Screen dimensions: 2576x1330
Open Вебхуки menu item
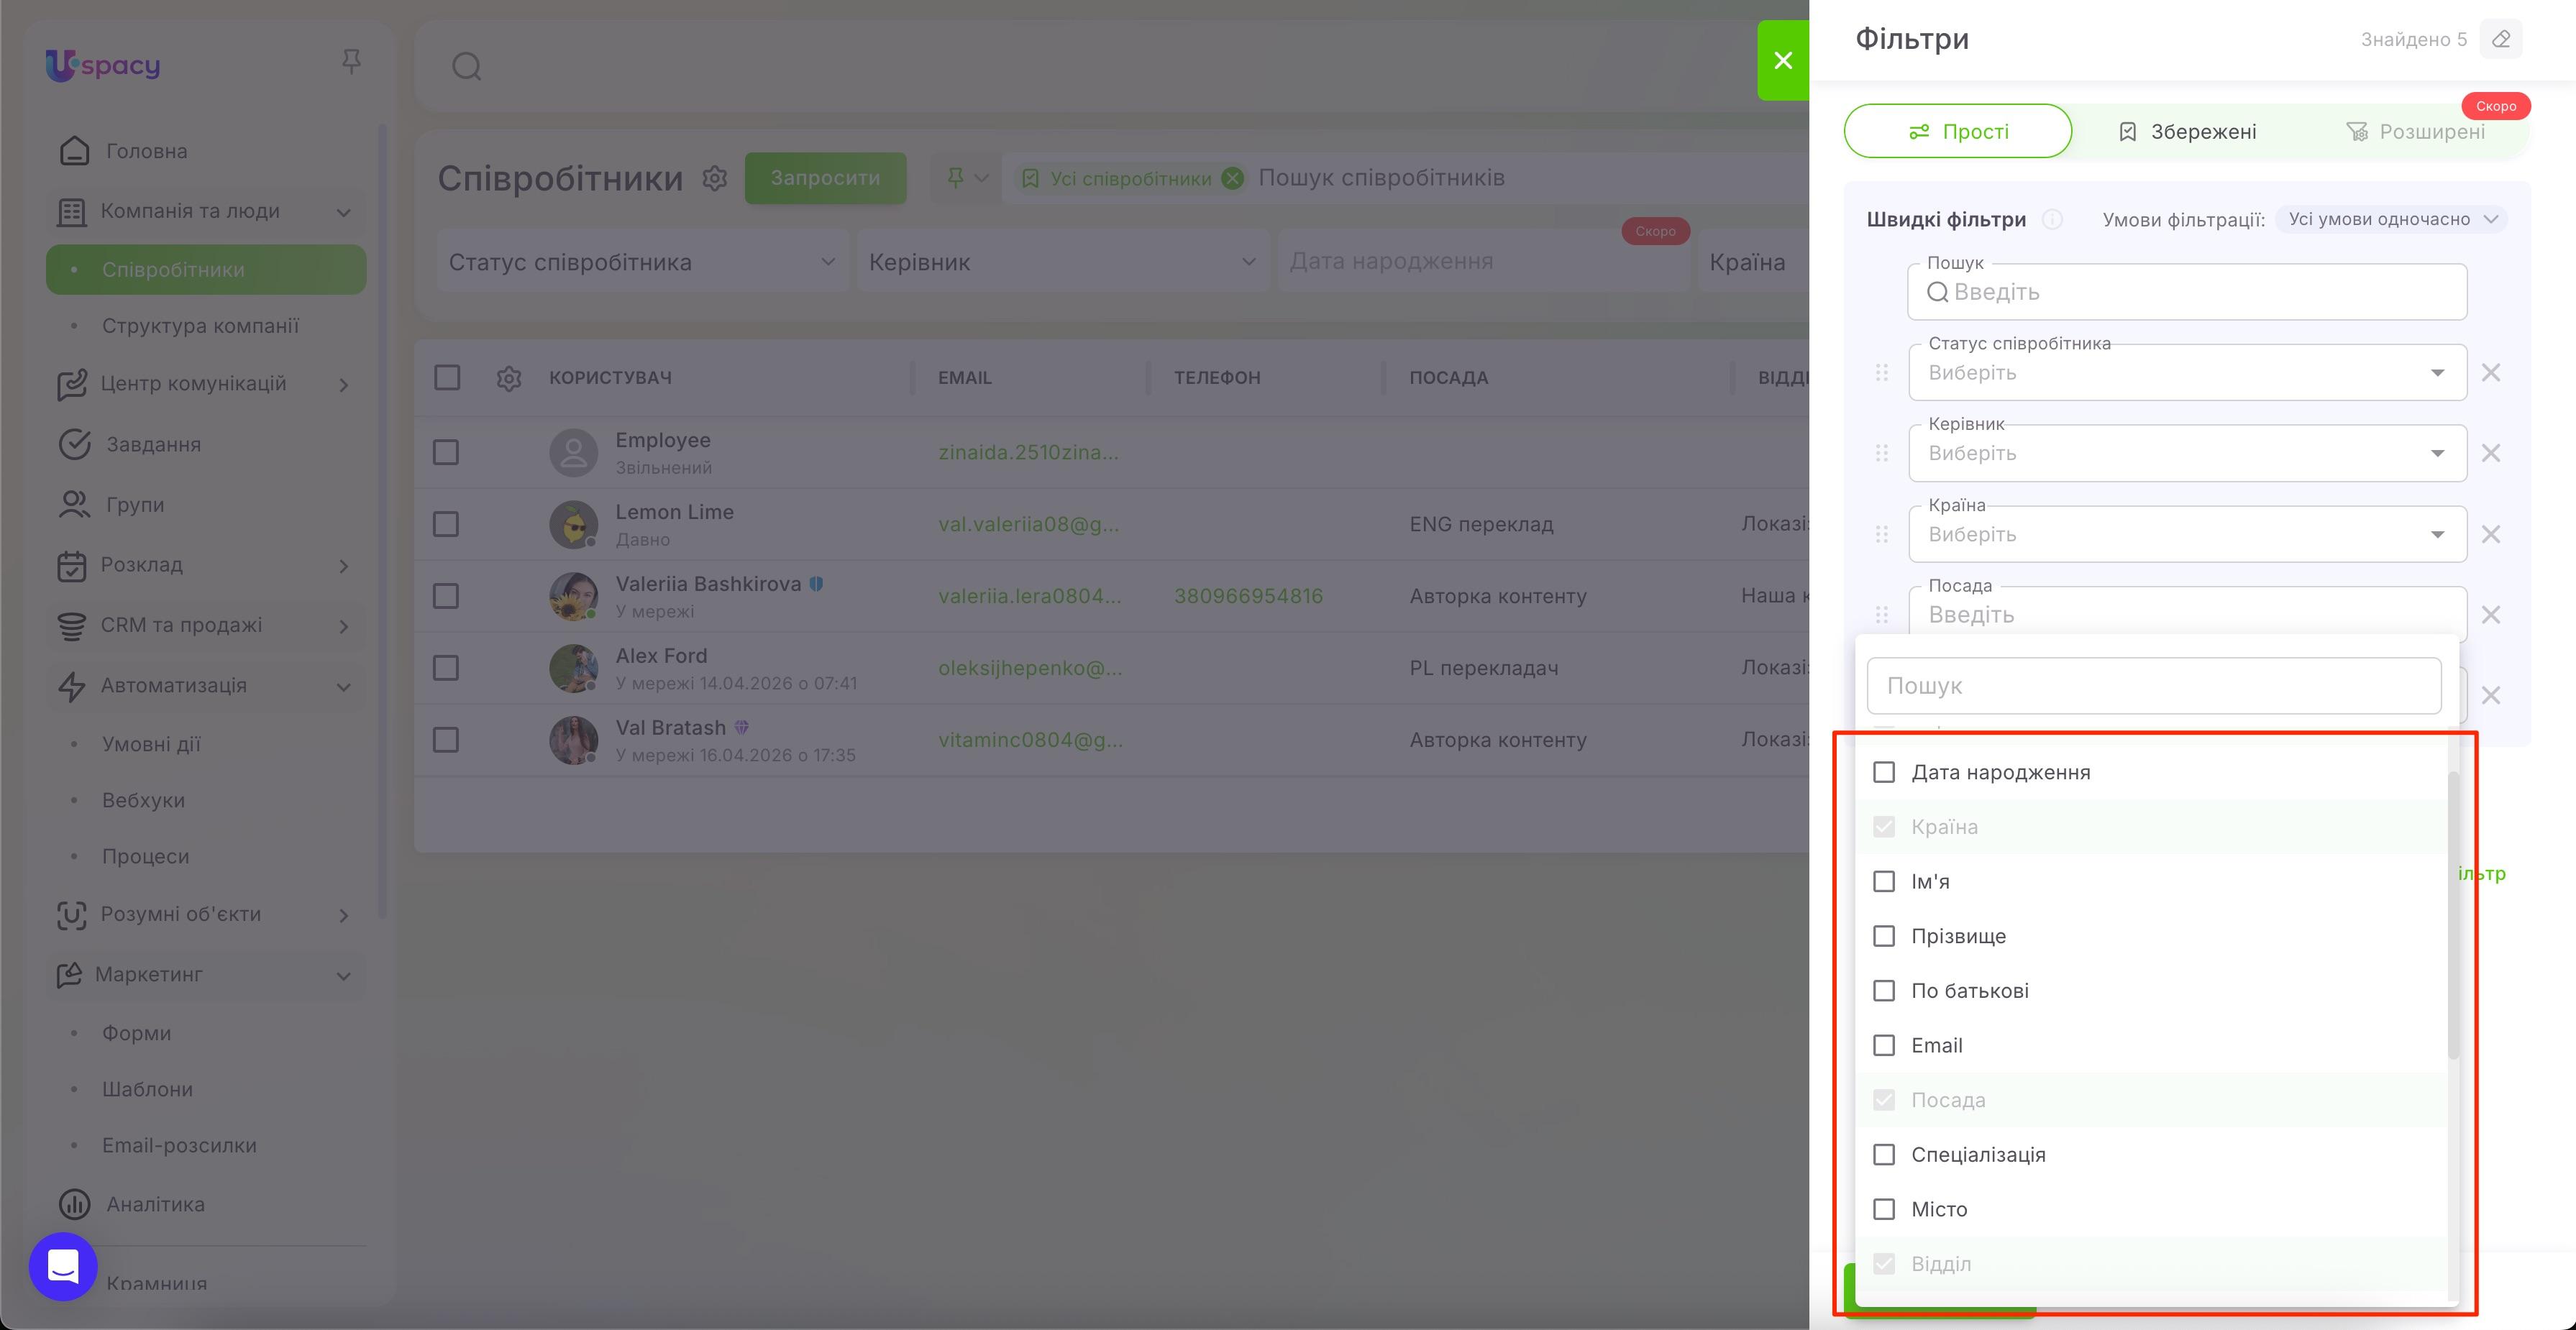[143, 800]
